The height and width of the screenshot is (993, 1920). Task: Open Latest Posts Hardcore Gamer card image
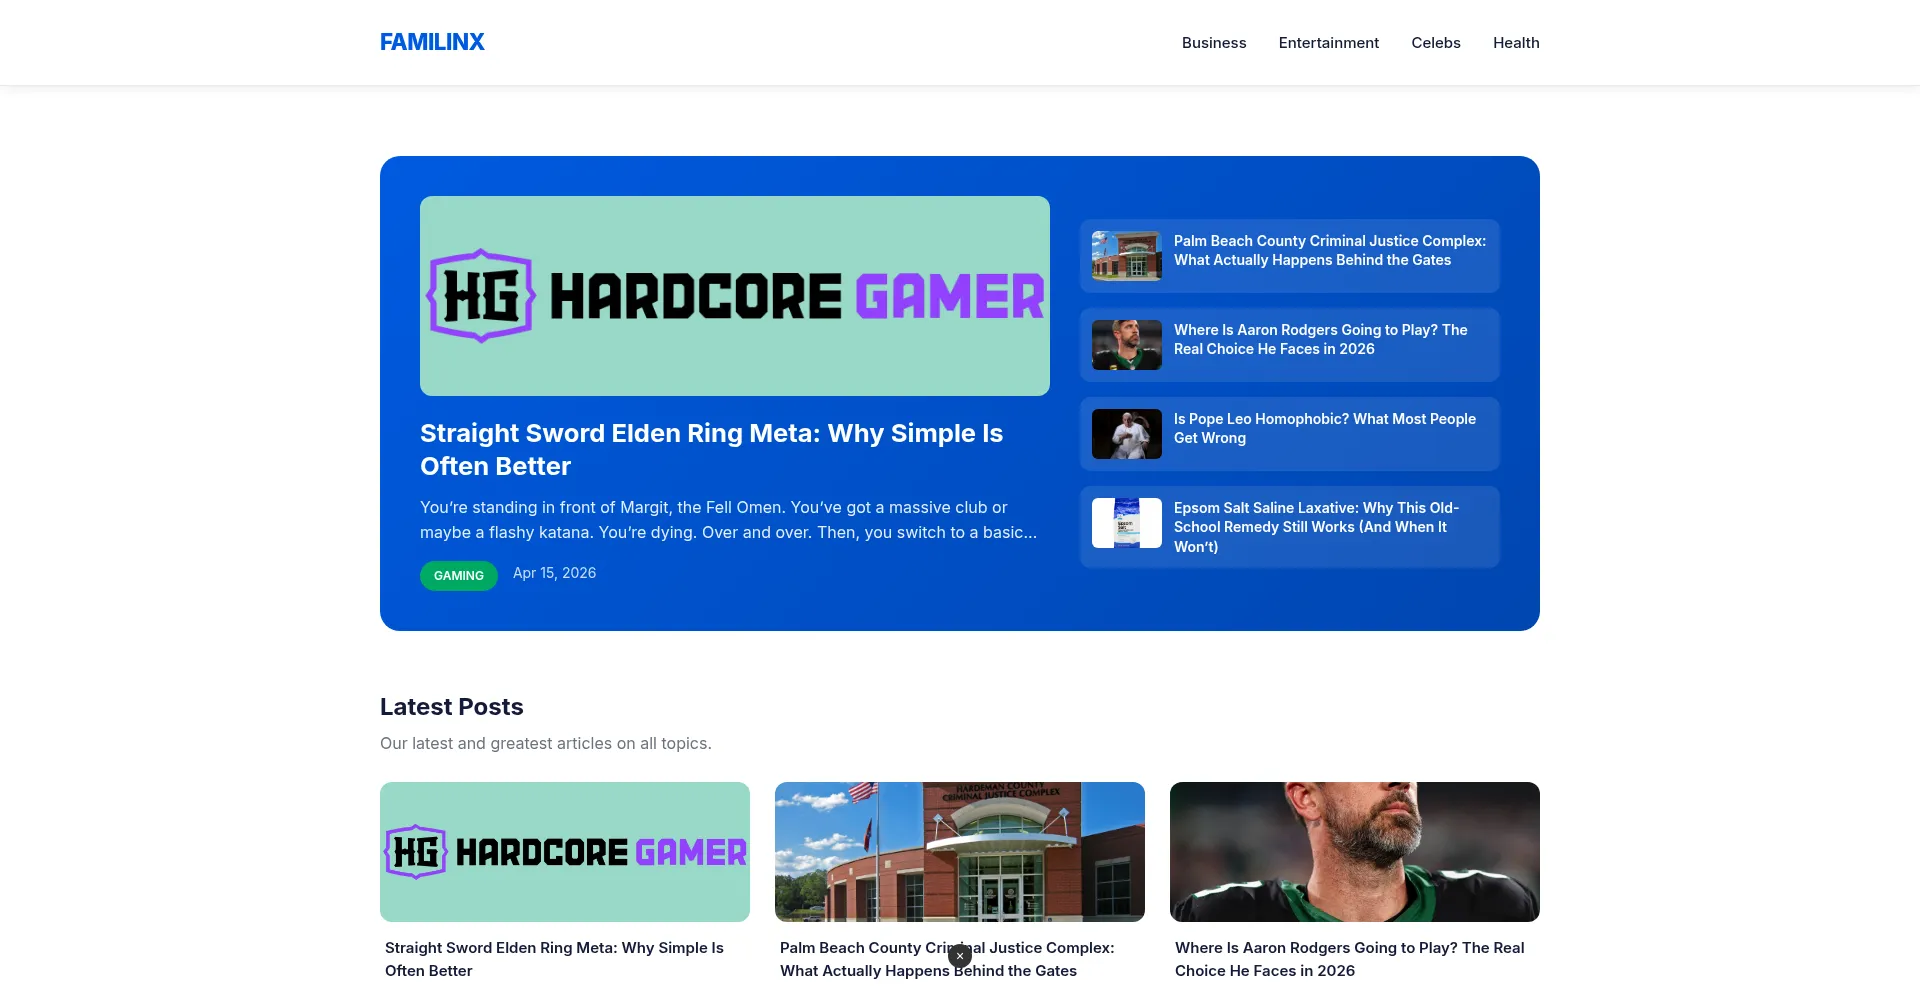tap(565, 852)
